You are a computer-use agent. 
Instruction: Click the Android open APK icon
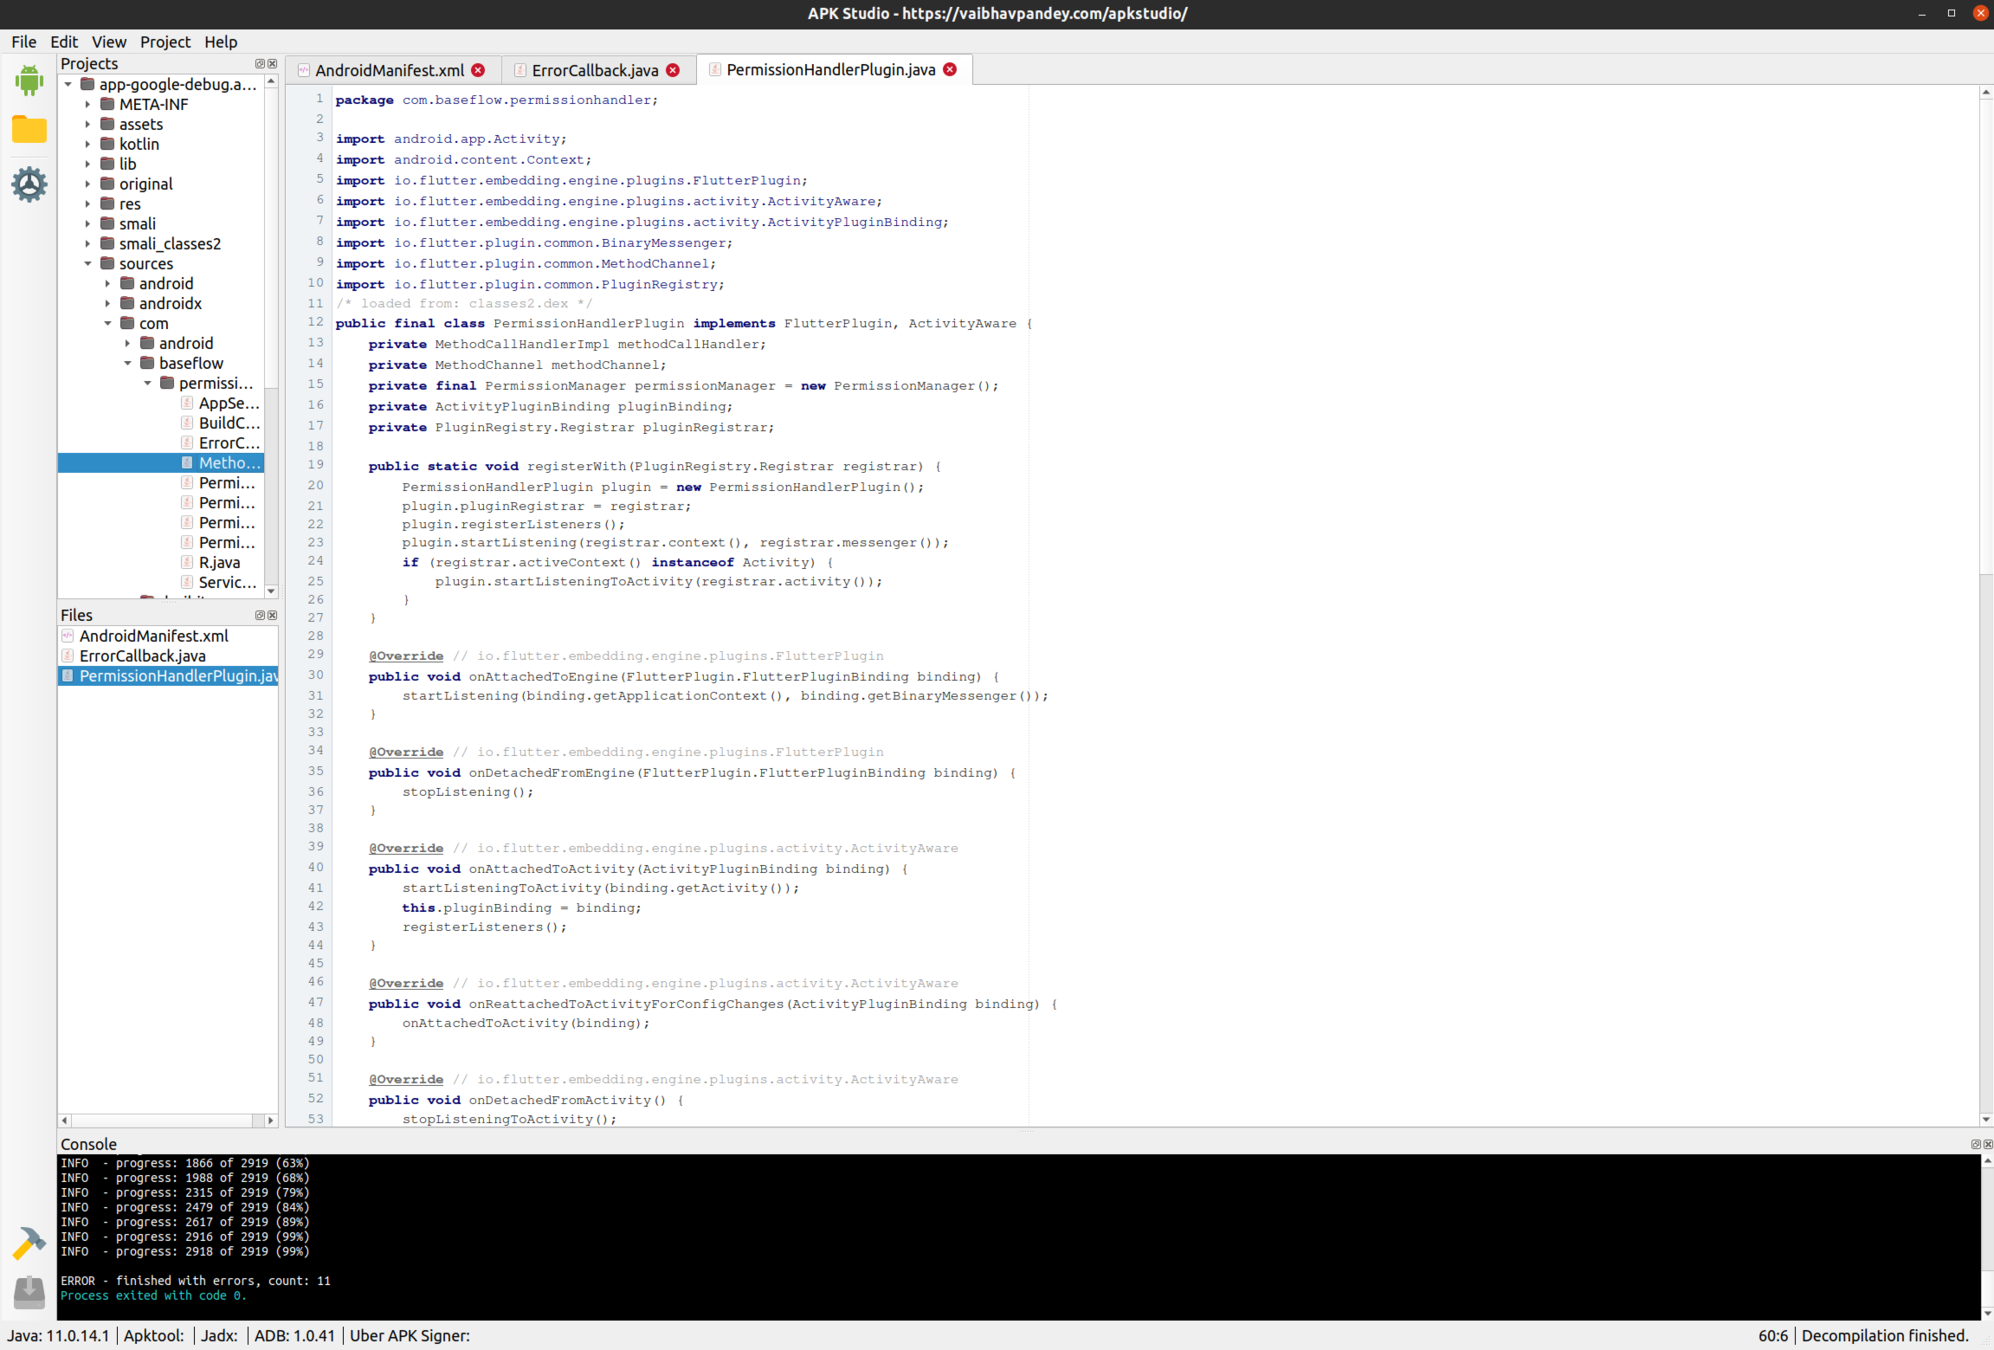[29, 80]
